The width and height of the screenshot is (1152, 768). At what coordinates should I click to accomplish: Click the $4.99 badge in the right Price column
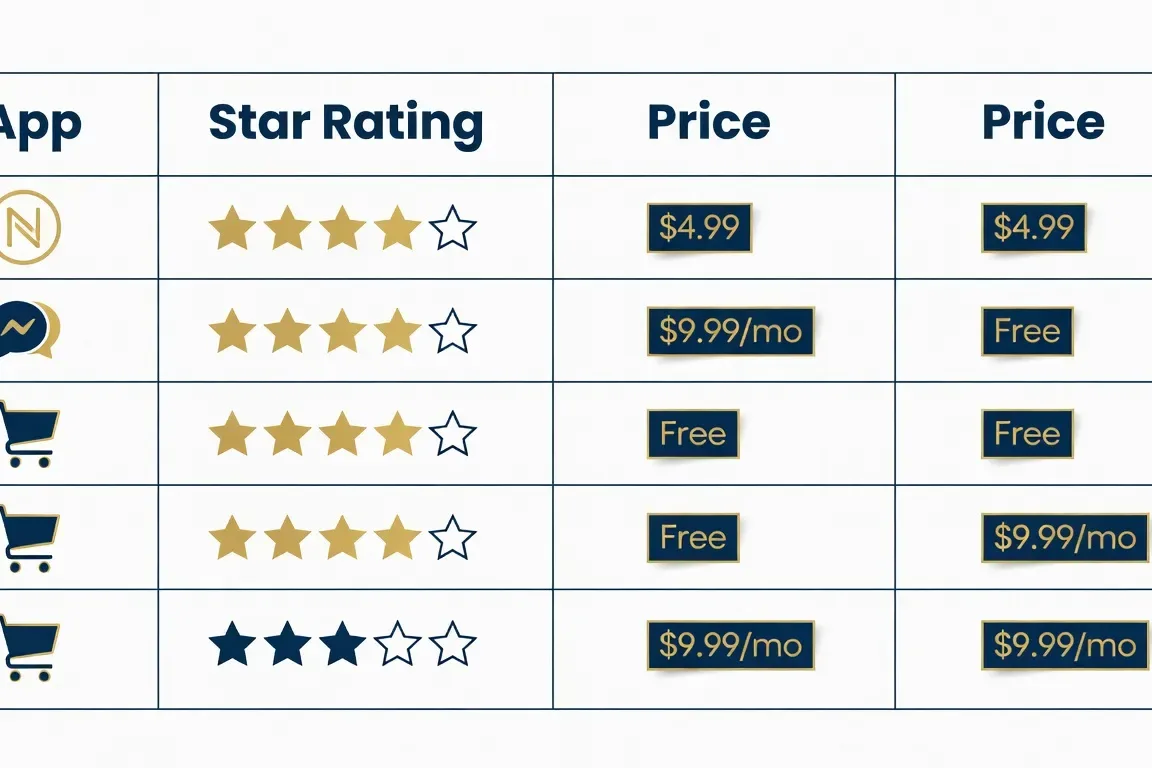point(1034,228)
